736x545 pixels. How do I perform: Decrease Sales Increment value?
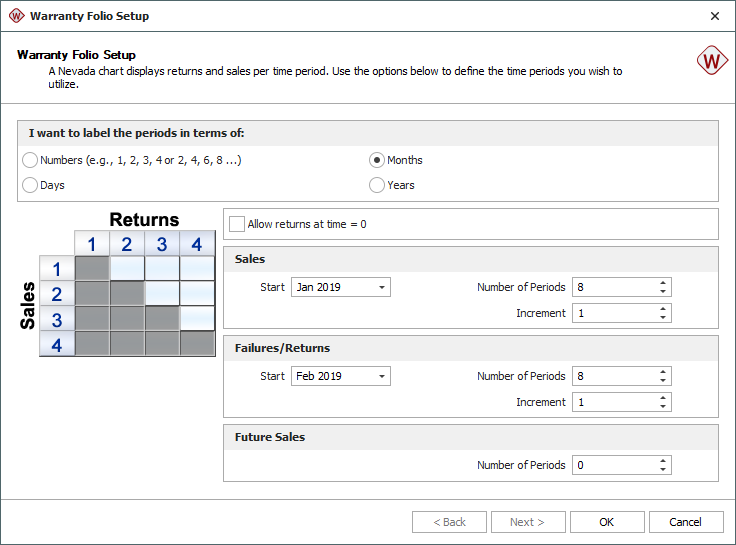[662, 318]
